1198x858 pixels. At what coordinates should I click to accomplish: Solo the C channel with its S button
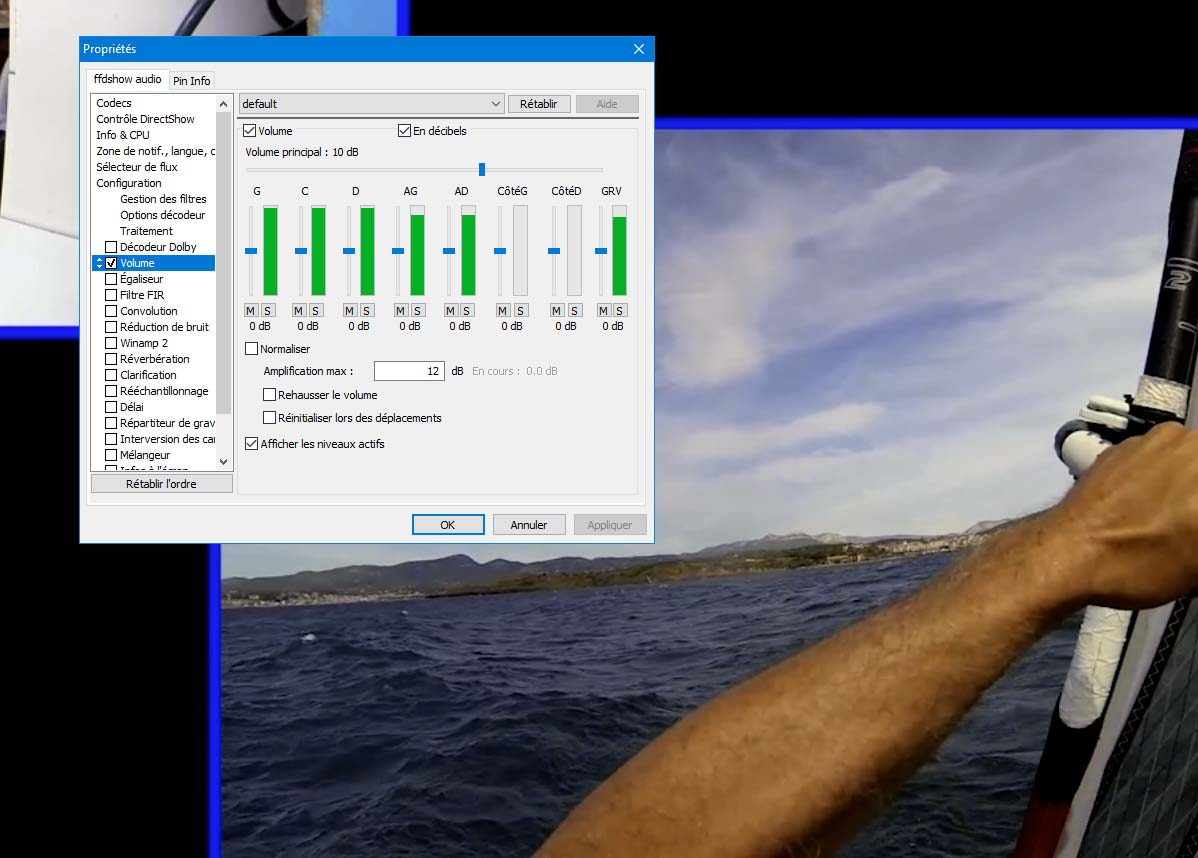[x=316, y=310]
